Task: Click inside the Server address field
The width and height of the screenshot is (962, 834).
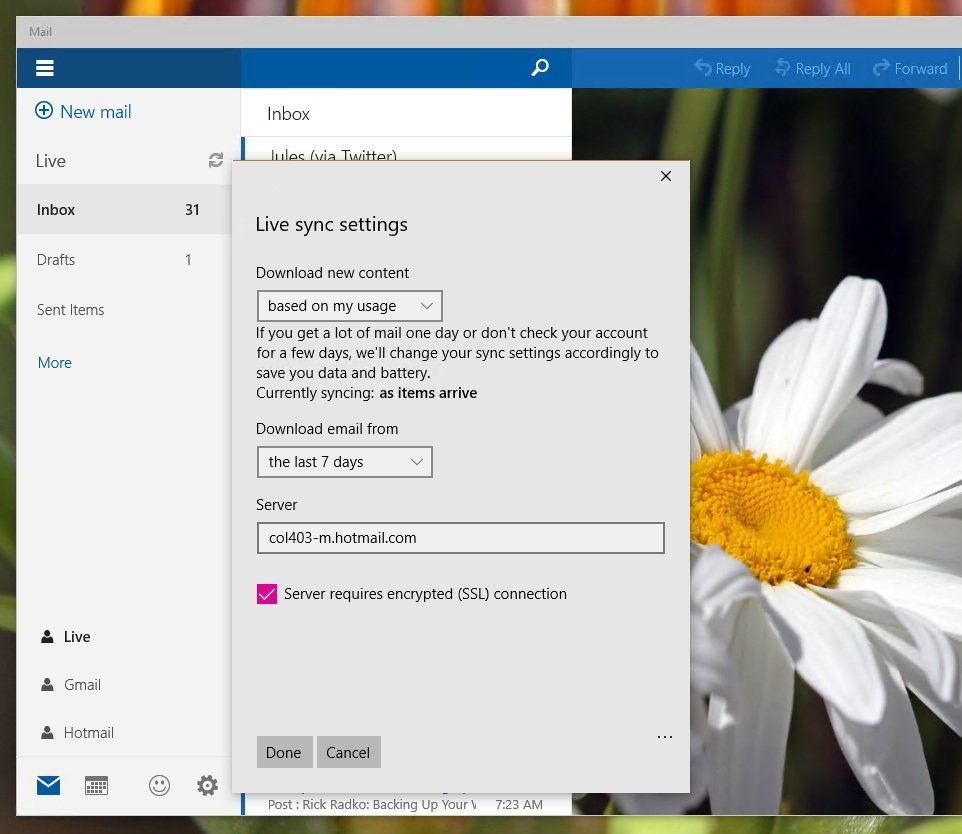Action: click(460, 538)
